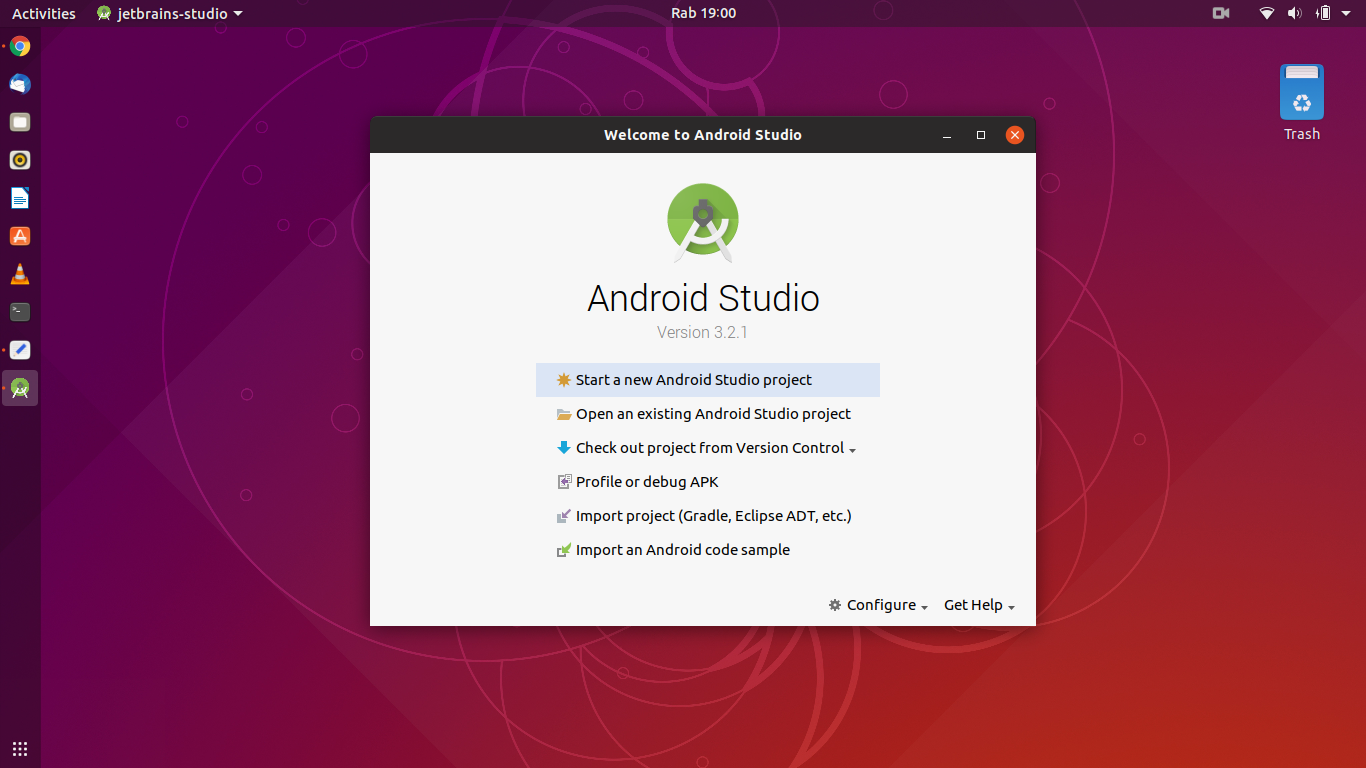Launch Google Chrome from the dock

pos(20,46)
